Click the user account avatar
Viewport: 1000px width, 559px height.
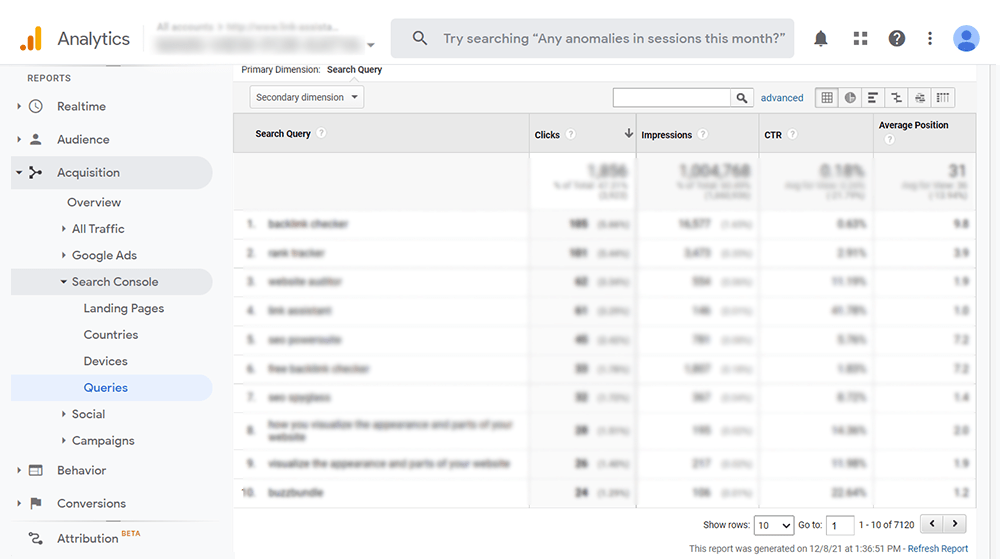click(966, 39)
